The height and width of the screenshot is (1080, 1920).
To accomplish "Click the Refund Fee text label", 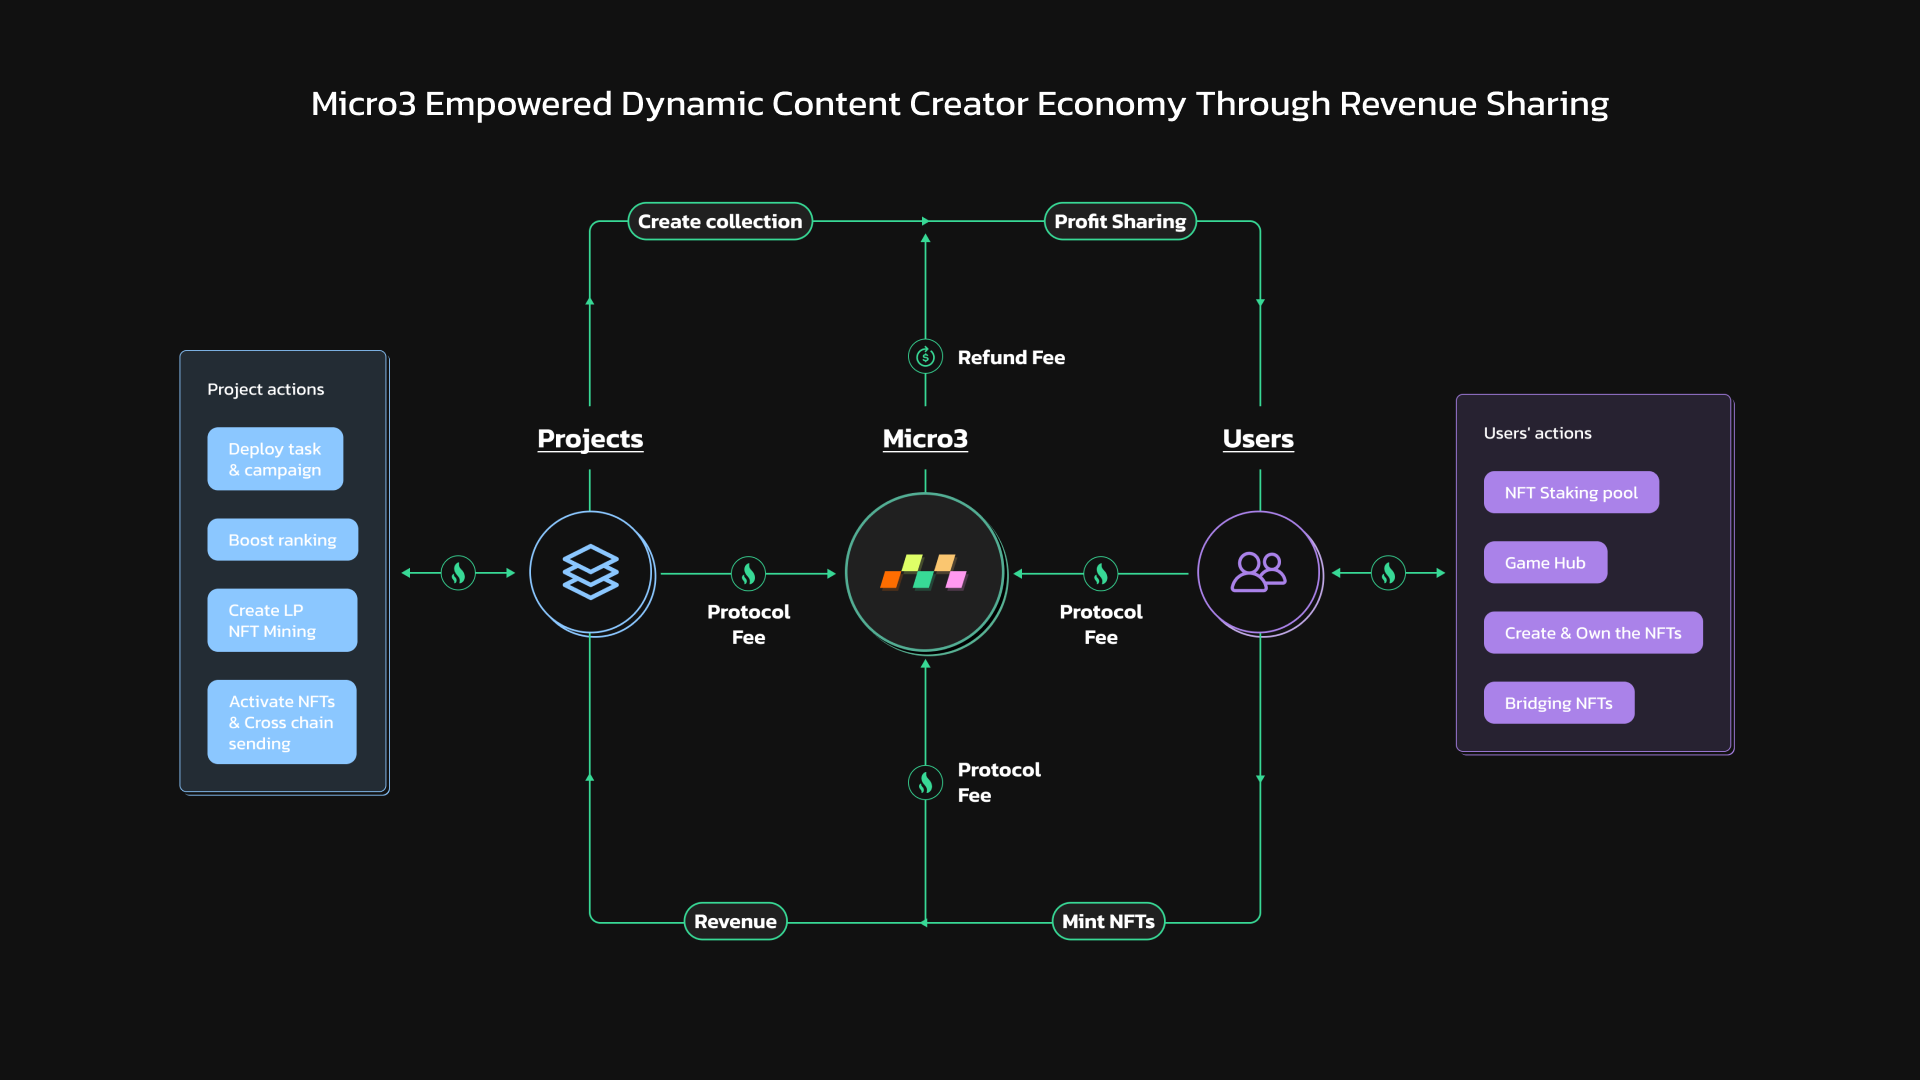I will coord(1011,357).
